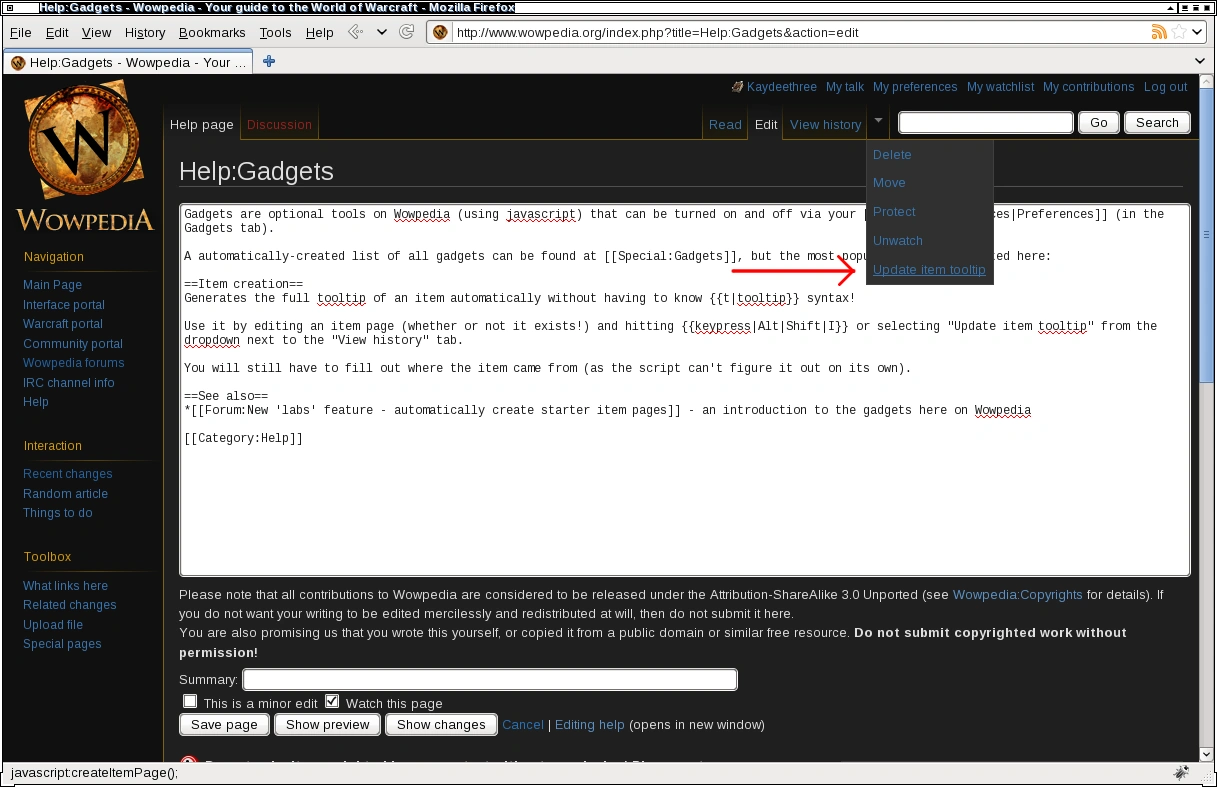Viewport: 1217px width, 787px height.
Task: Open Recent changes sidebar link
Action: click(68, 474)
